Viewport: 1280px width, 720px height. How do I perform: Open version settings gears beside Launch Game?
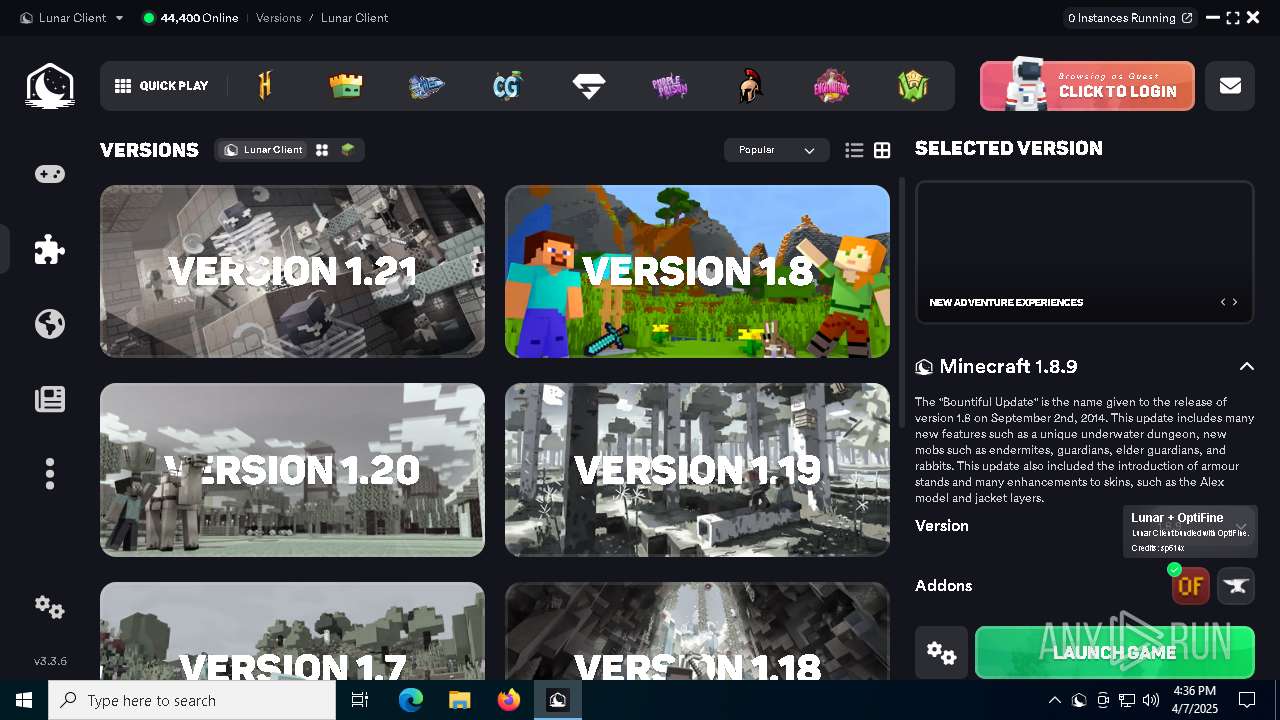coord(941,653)
